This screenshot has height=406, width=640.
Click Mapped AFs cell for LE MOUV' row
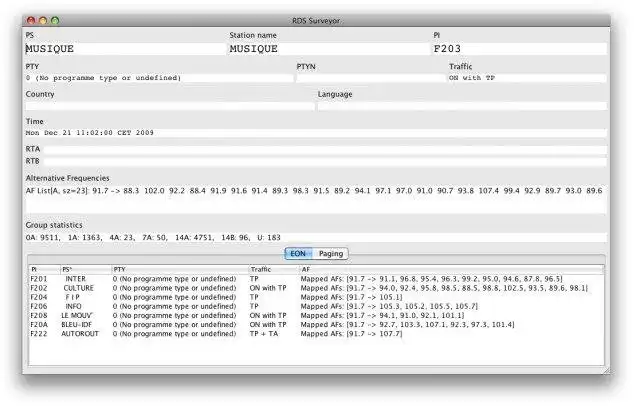click(x=382, y=316)
